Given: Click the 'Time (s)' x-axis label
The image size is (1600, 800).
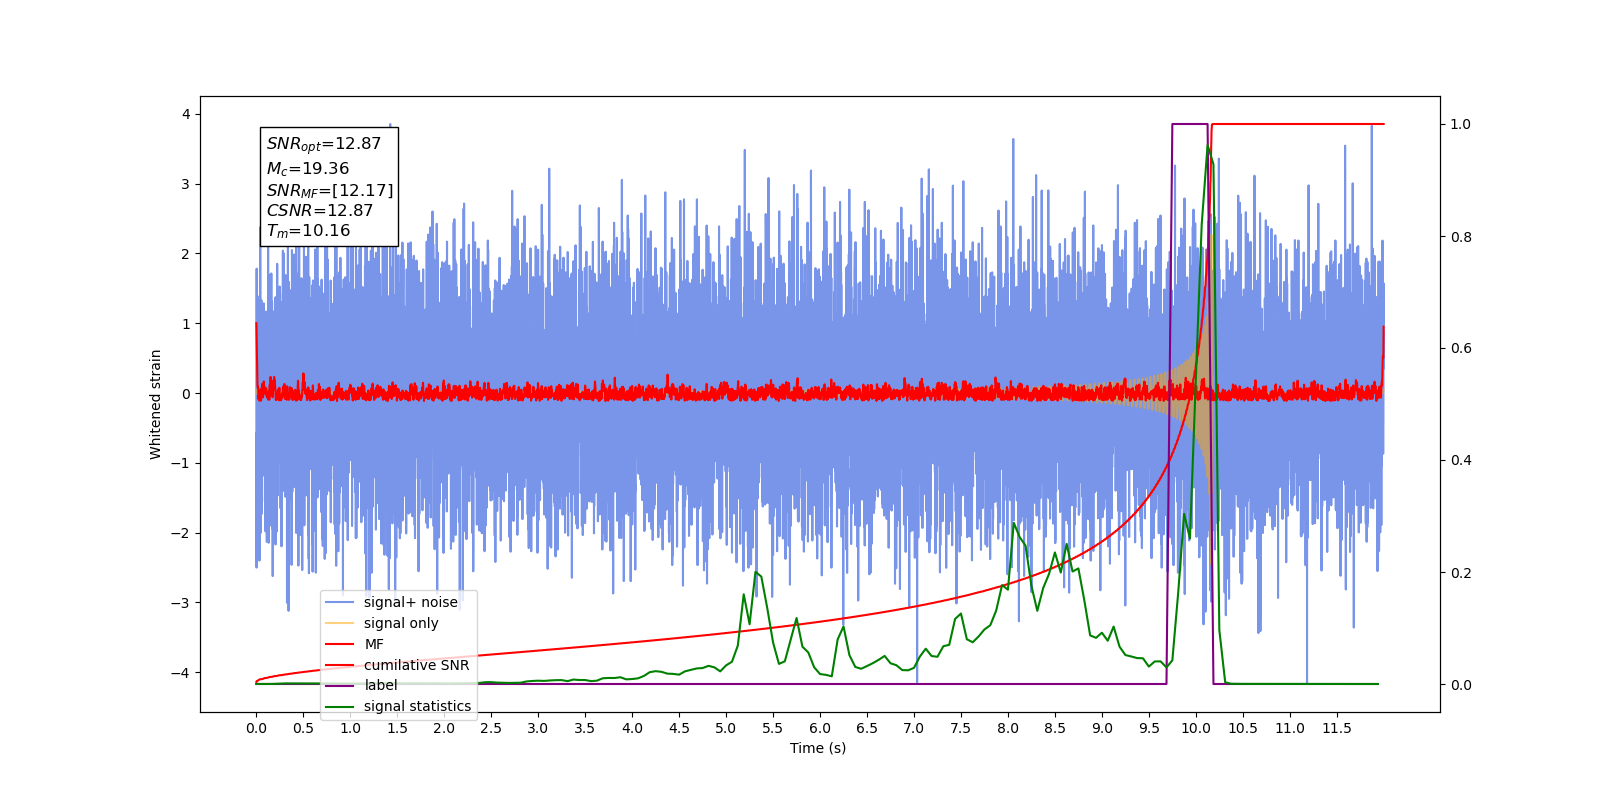Looking at the screenshot, I should [x=818, y=748].
